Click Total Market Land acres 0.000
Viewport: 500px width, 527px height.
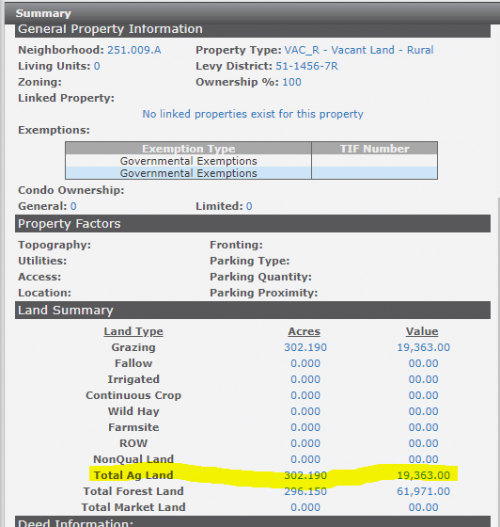(305, 508)
